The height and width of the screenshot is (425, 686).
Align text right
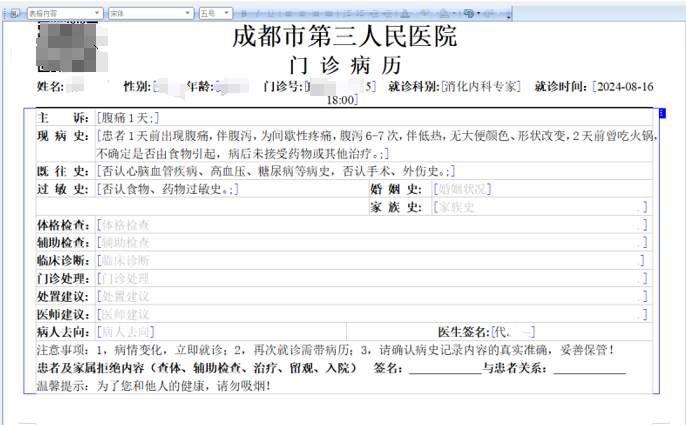click(x=315, y=14)
